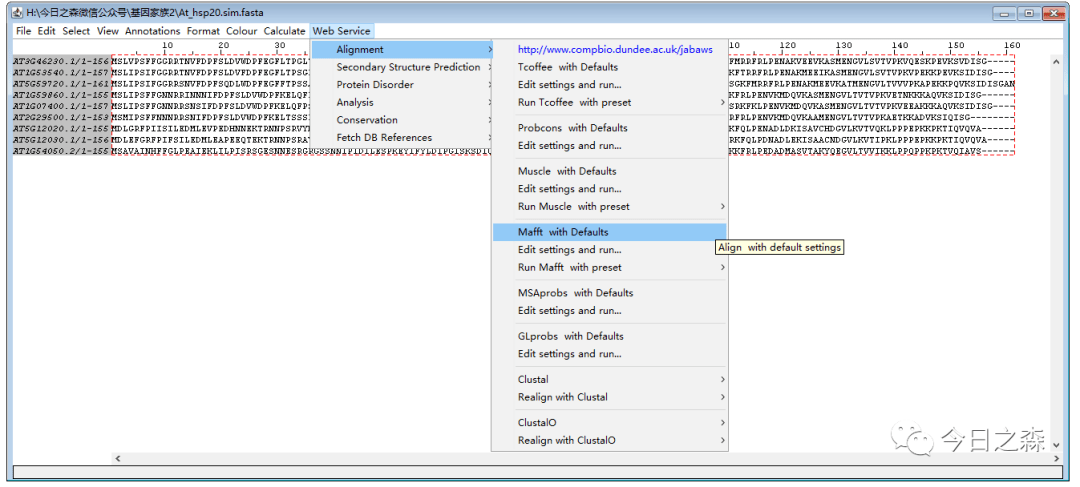This screenshot has width=1080, height=487.
Task: Select Fetch DB References submenu
Action: 384,137
